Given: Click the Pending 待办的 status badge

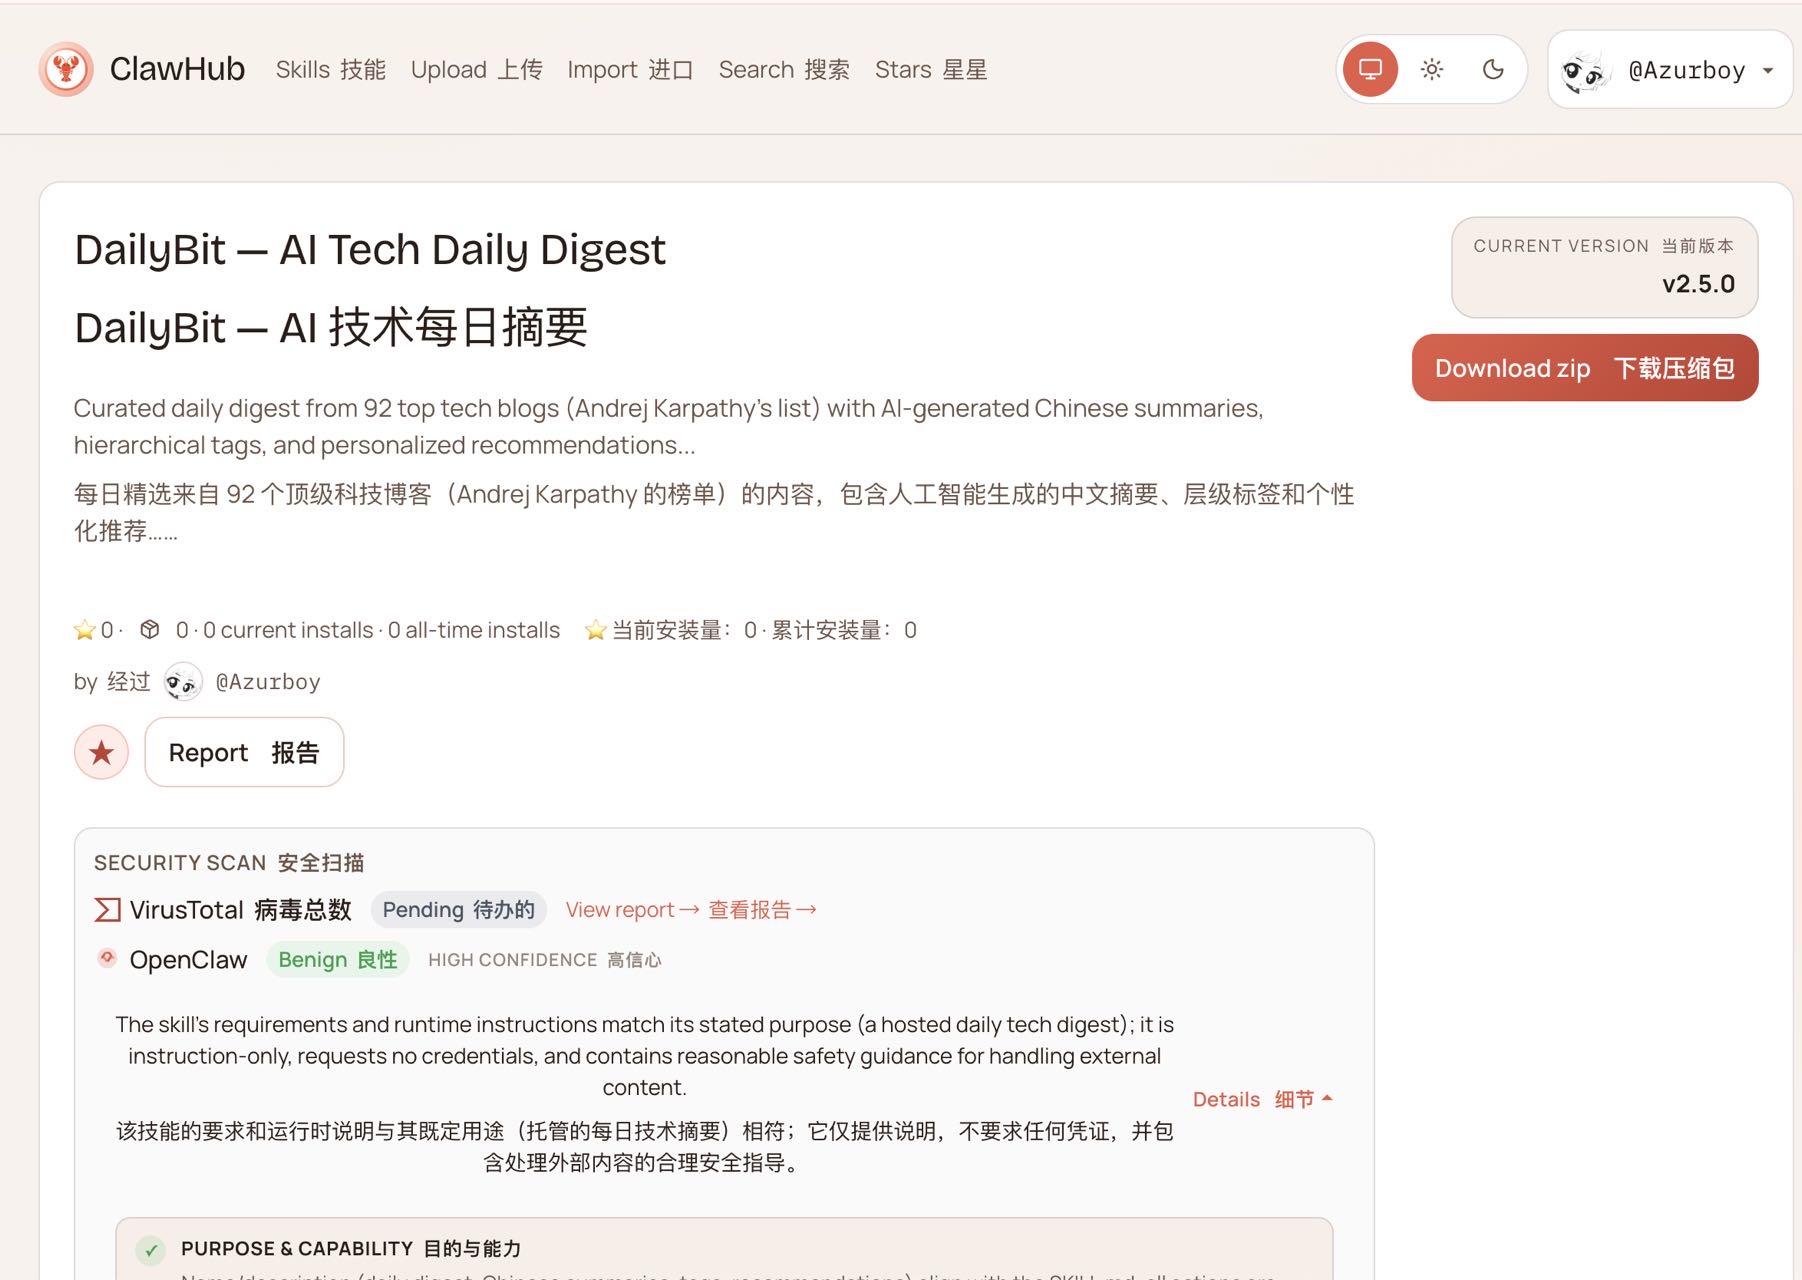Looking at the screenshot, I should coord(458,909).
